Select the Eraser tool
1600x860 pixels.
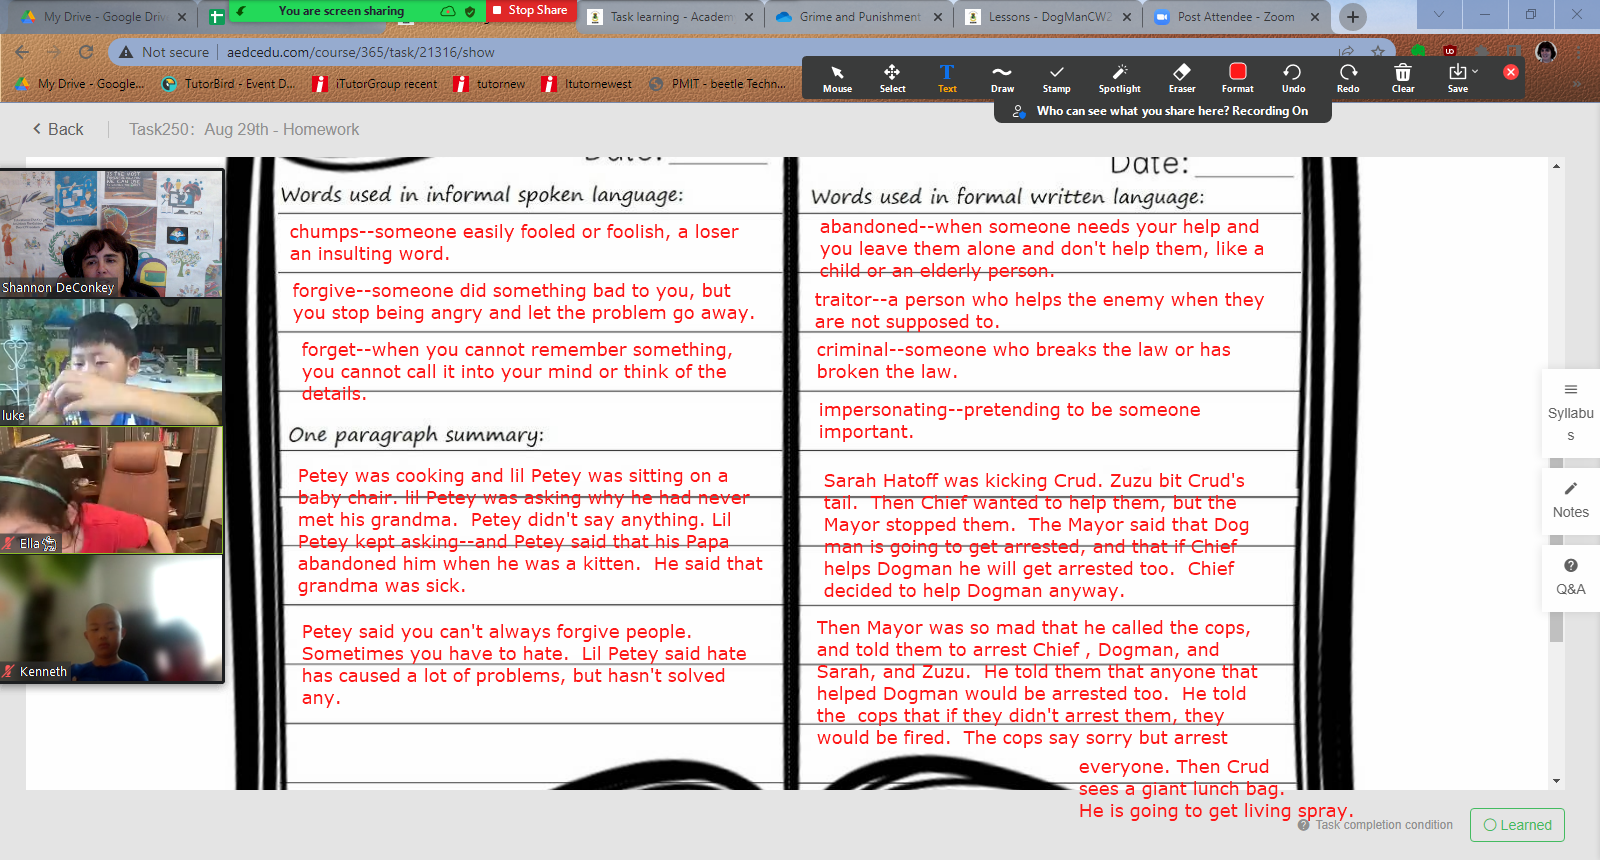[1182, 78]
